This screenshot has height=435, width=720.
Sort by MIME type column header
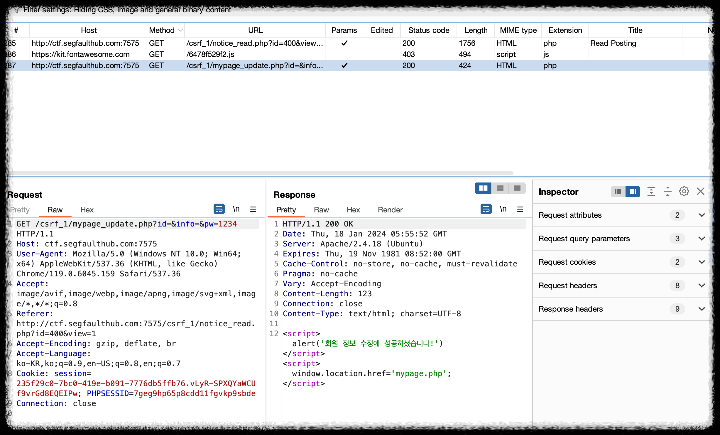click(x=518, y=30)
